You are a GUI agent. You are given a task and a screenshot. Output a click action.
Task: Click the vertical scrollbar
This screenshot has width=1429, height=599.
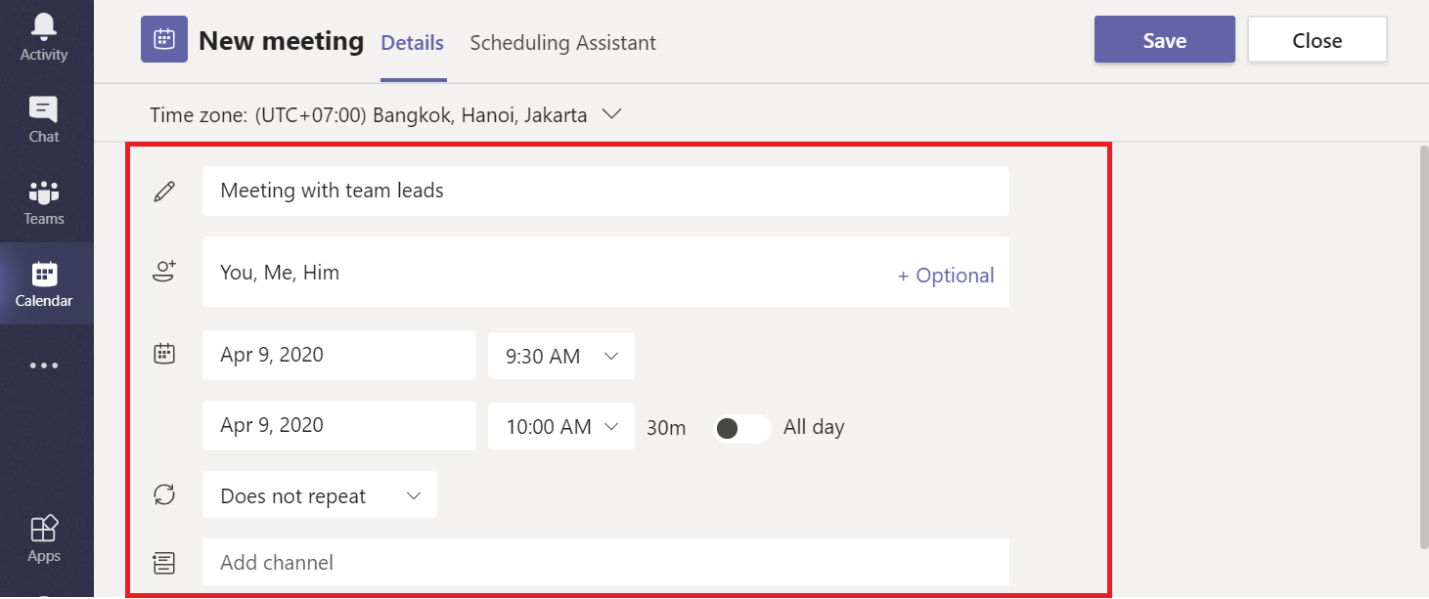[x=1423, y=346]
